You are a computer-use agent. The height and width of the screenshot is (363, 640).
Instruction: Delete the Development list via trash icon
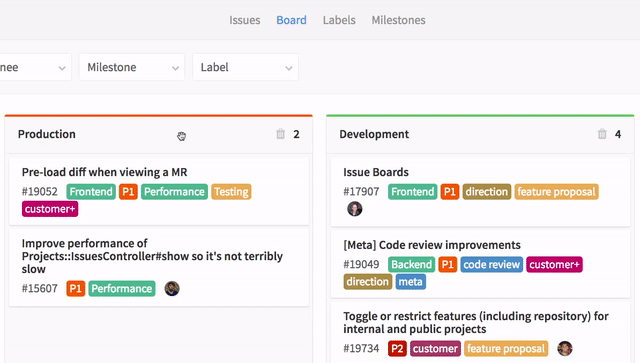pyautogui.click(x=602, y=134)
